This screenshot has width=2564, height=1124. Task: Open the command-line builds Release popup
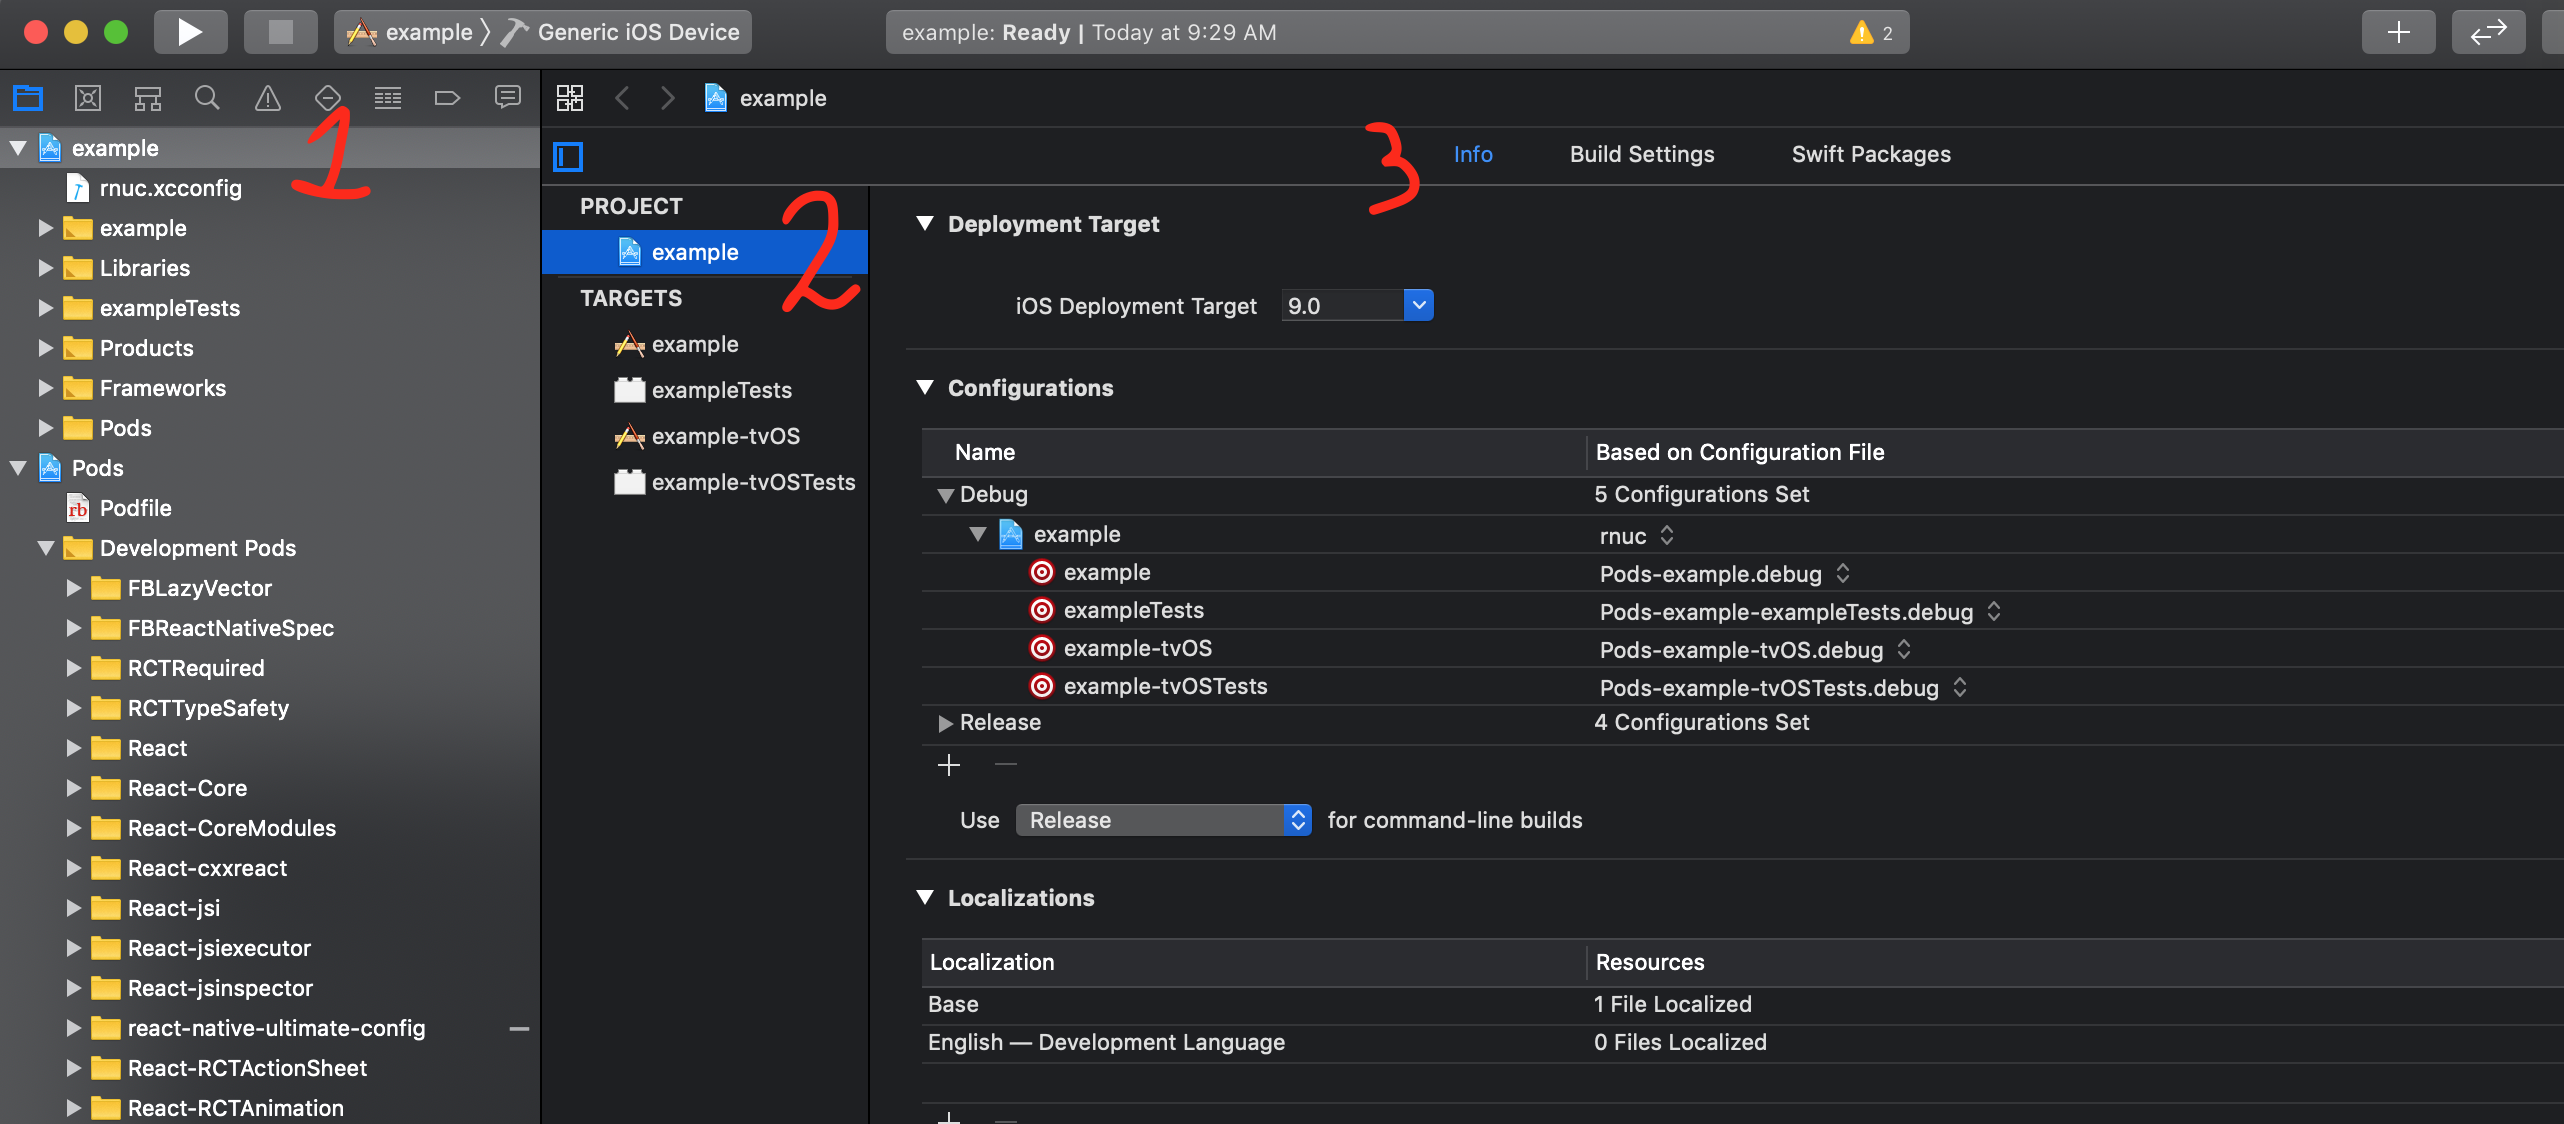click(1163, 820)
